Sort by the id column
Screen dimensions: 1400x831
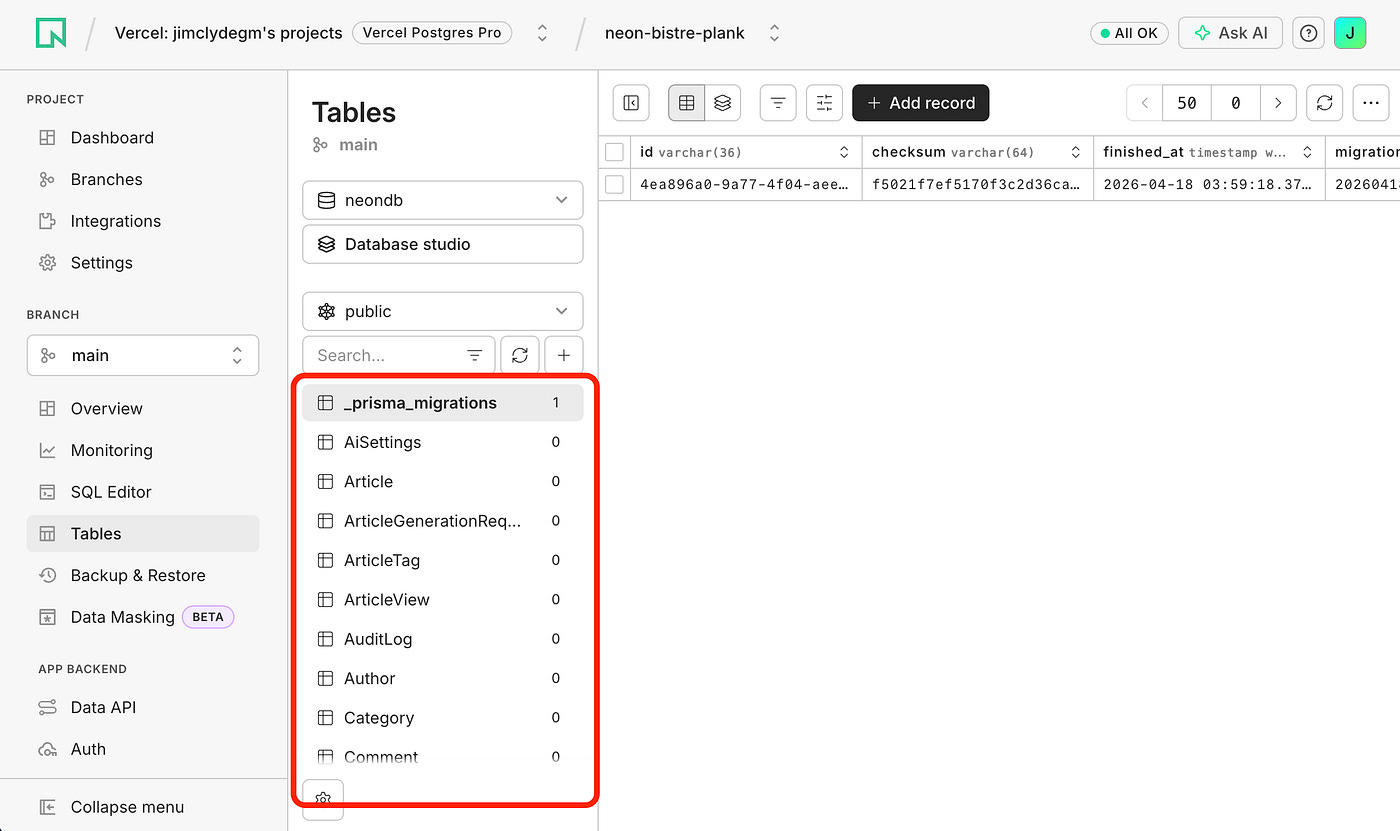tap(842, 152)
